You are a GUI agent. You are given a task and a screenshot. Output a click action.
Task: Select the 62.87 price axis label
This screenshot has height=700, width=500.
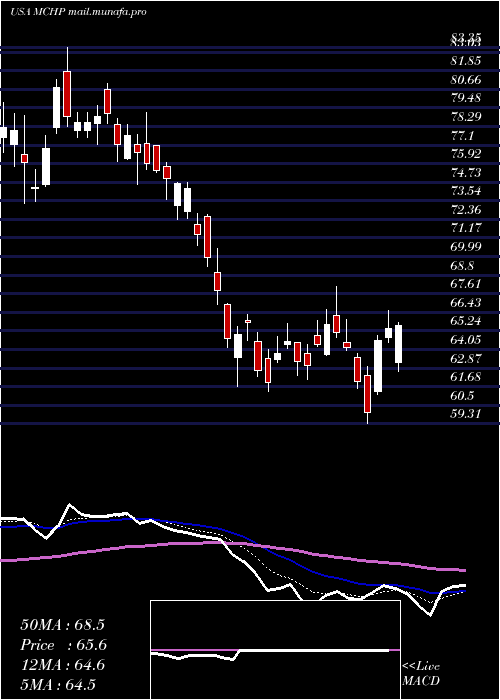click(x=465, y=358)
